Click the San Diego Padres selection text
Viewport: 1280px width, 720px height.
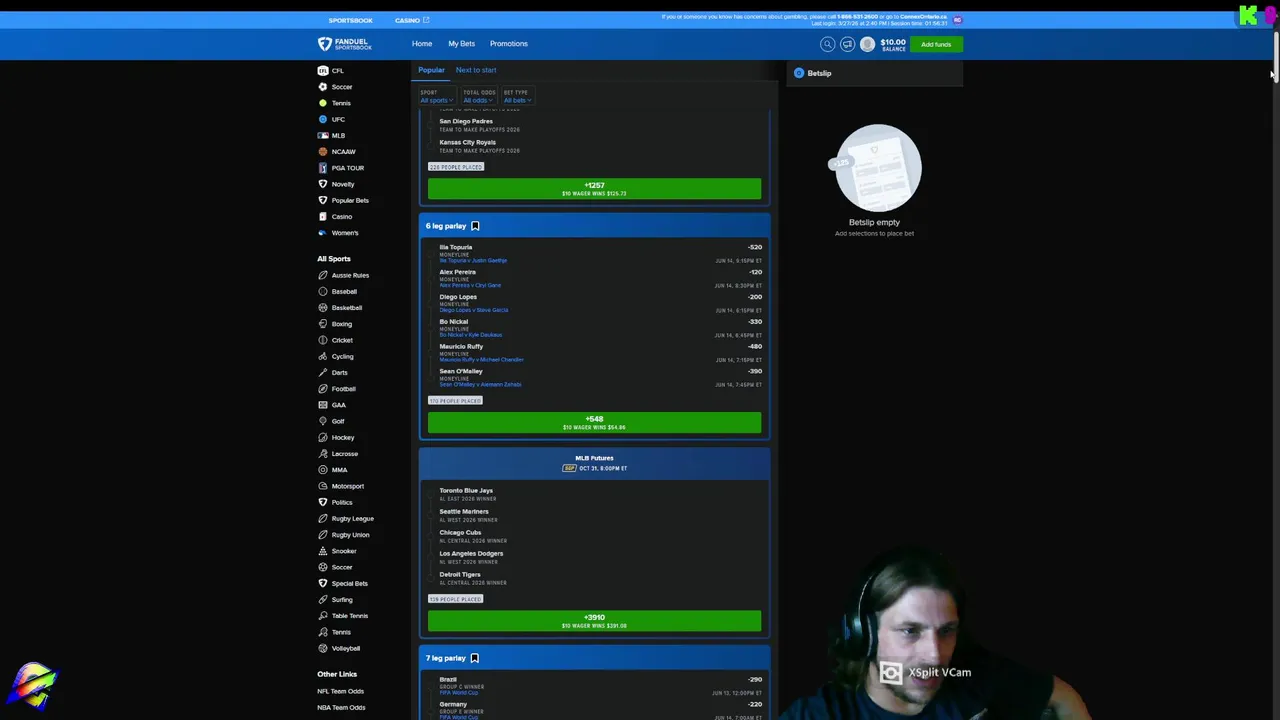point(466,121)
